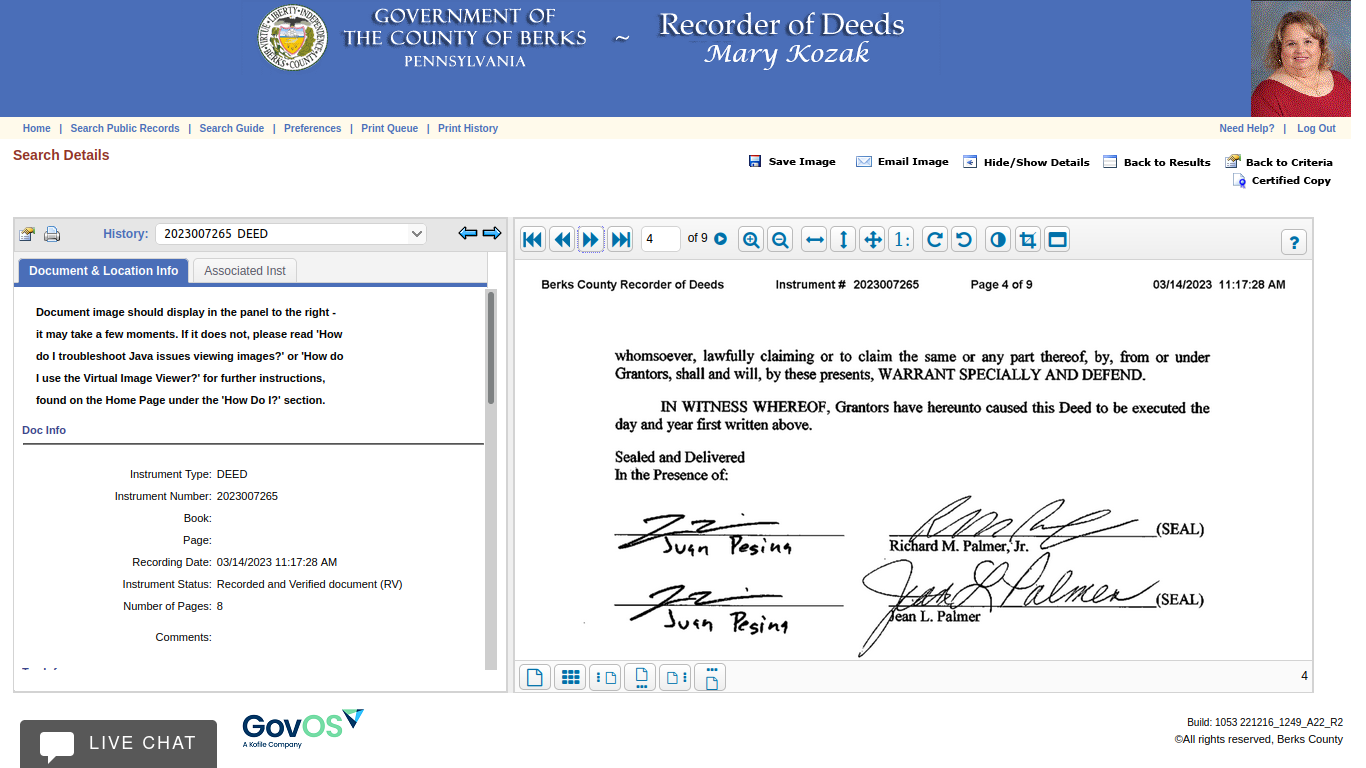The height and width of the screenshot is (768, 1366).
Task: Rotate image counterclockwise
Action: tap(964, 239)
